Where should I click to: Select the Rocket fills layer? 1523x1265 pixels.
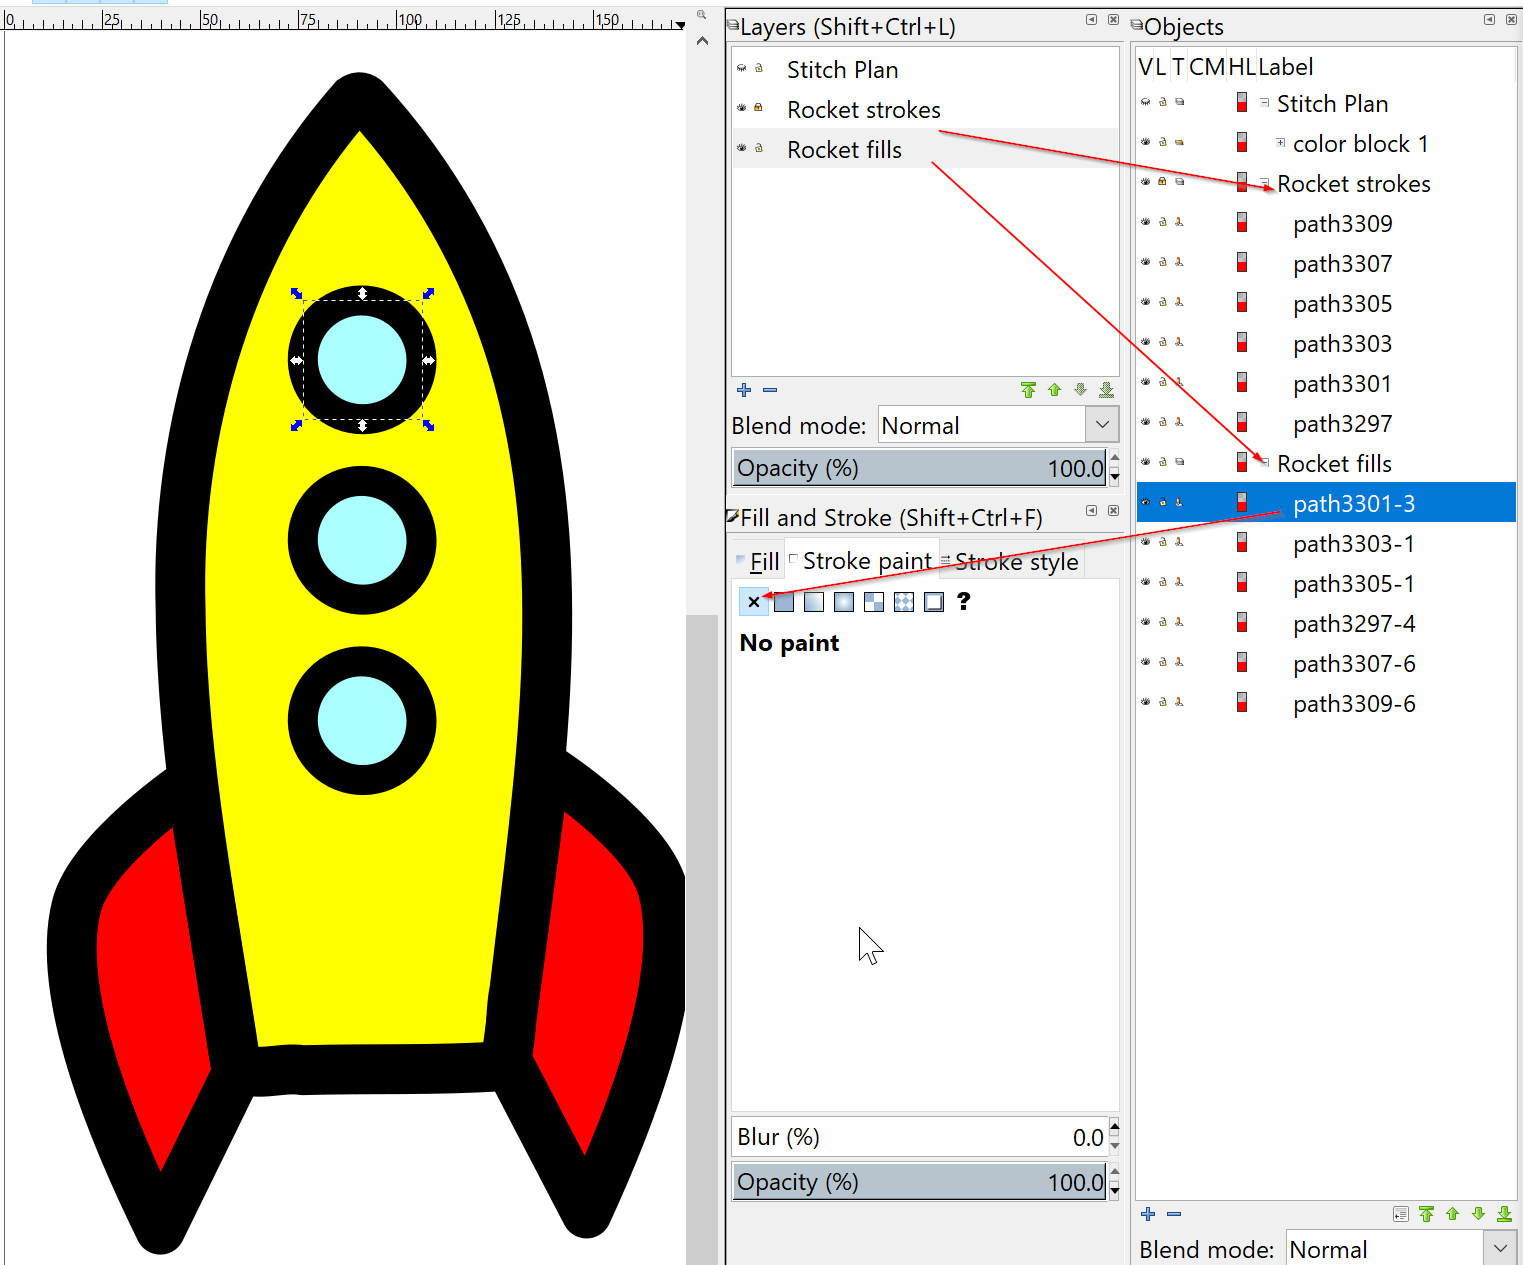tap(844, 150)
